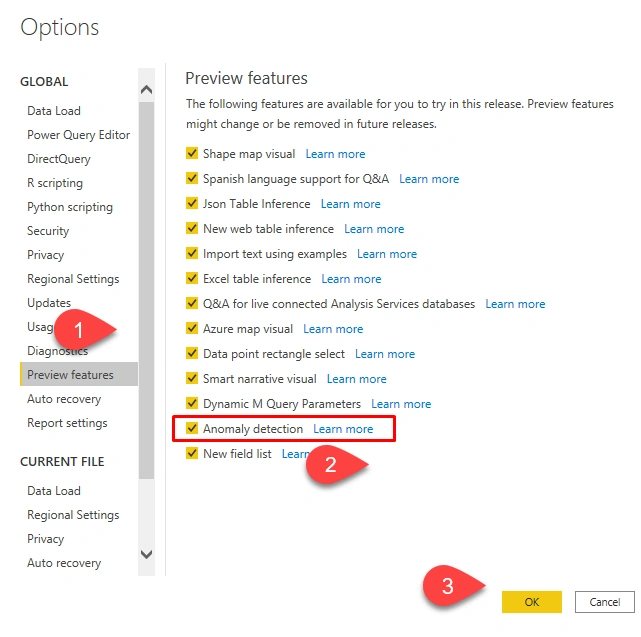Dismiss dialog with Cancel button
This screenshot has width=641, height=637.
[605, 602]
